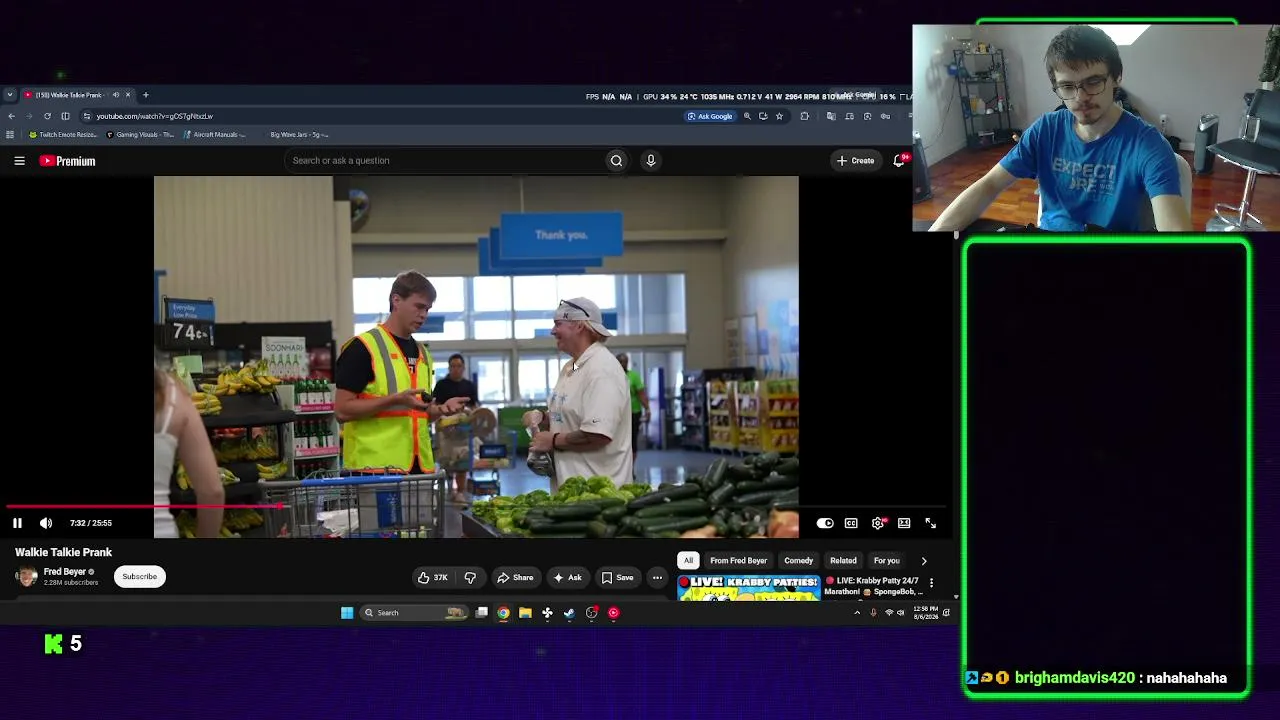Open a new browser tab

[x=146, y=95]
